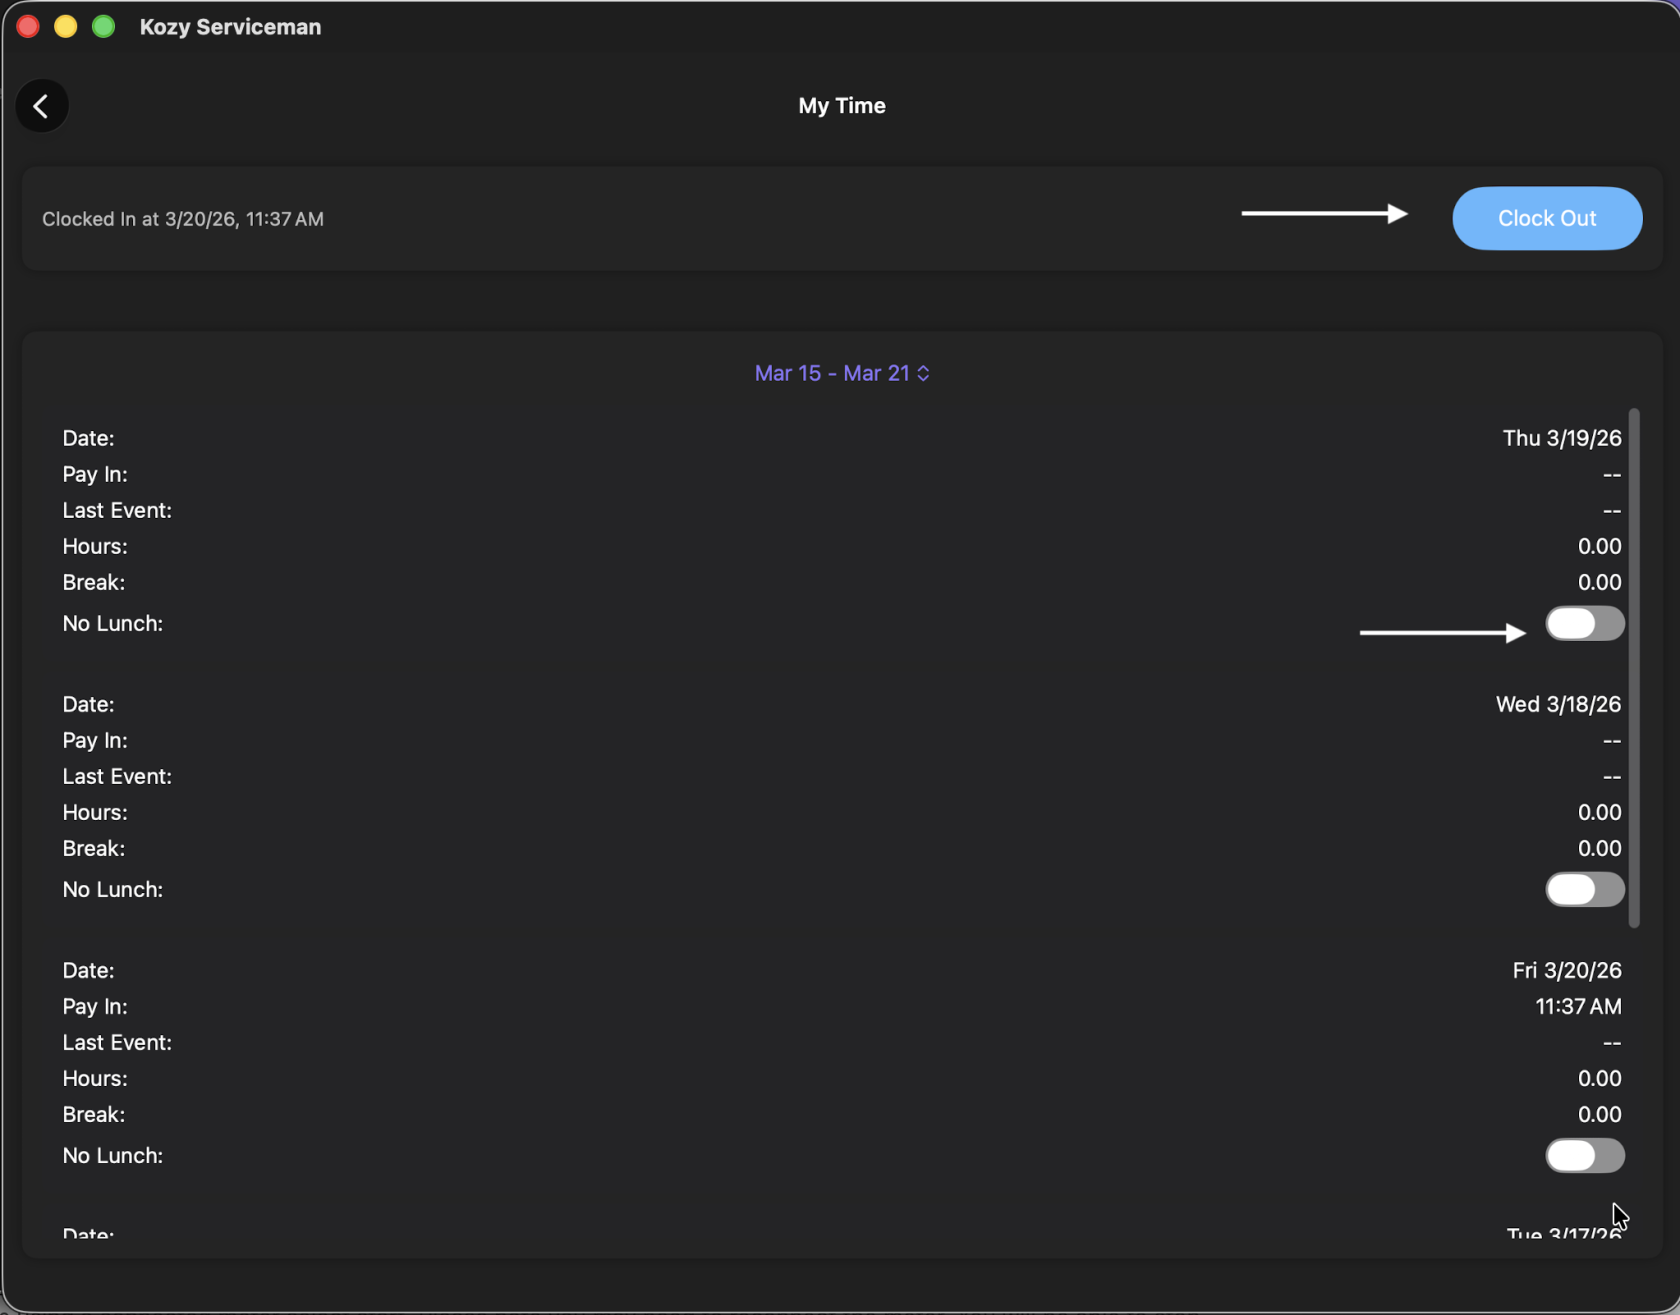1680x1315 pixels.
Task: Open the Mar 15 - Mar 21 week selector
Action: tap(841, 373)
